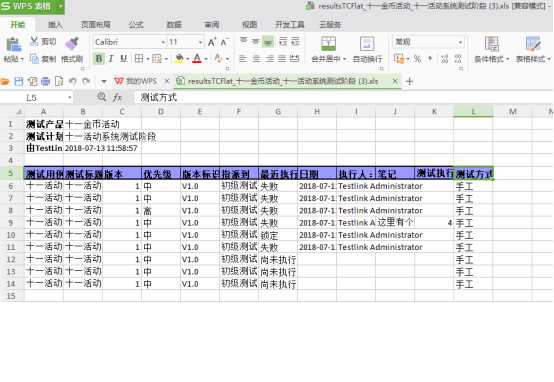Select row 15 header
Screen dimensions: 554x382
pyautogui.click(x=11, y=296)
